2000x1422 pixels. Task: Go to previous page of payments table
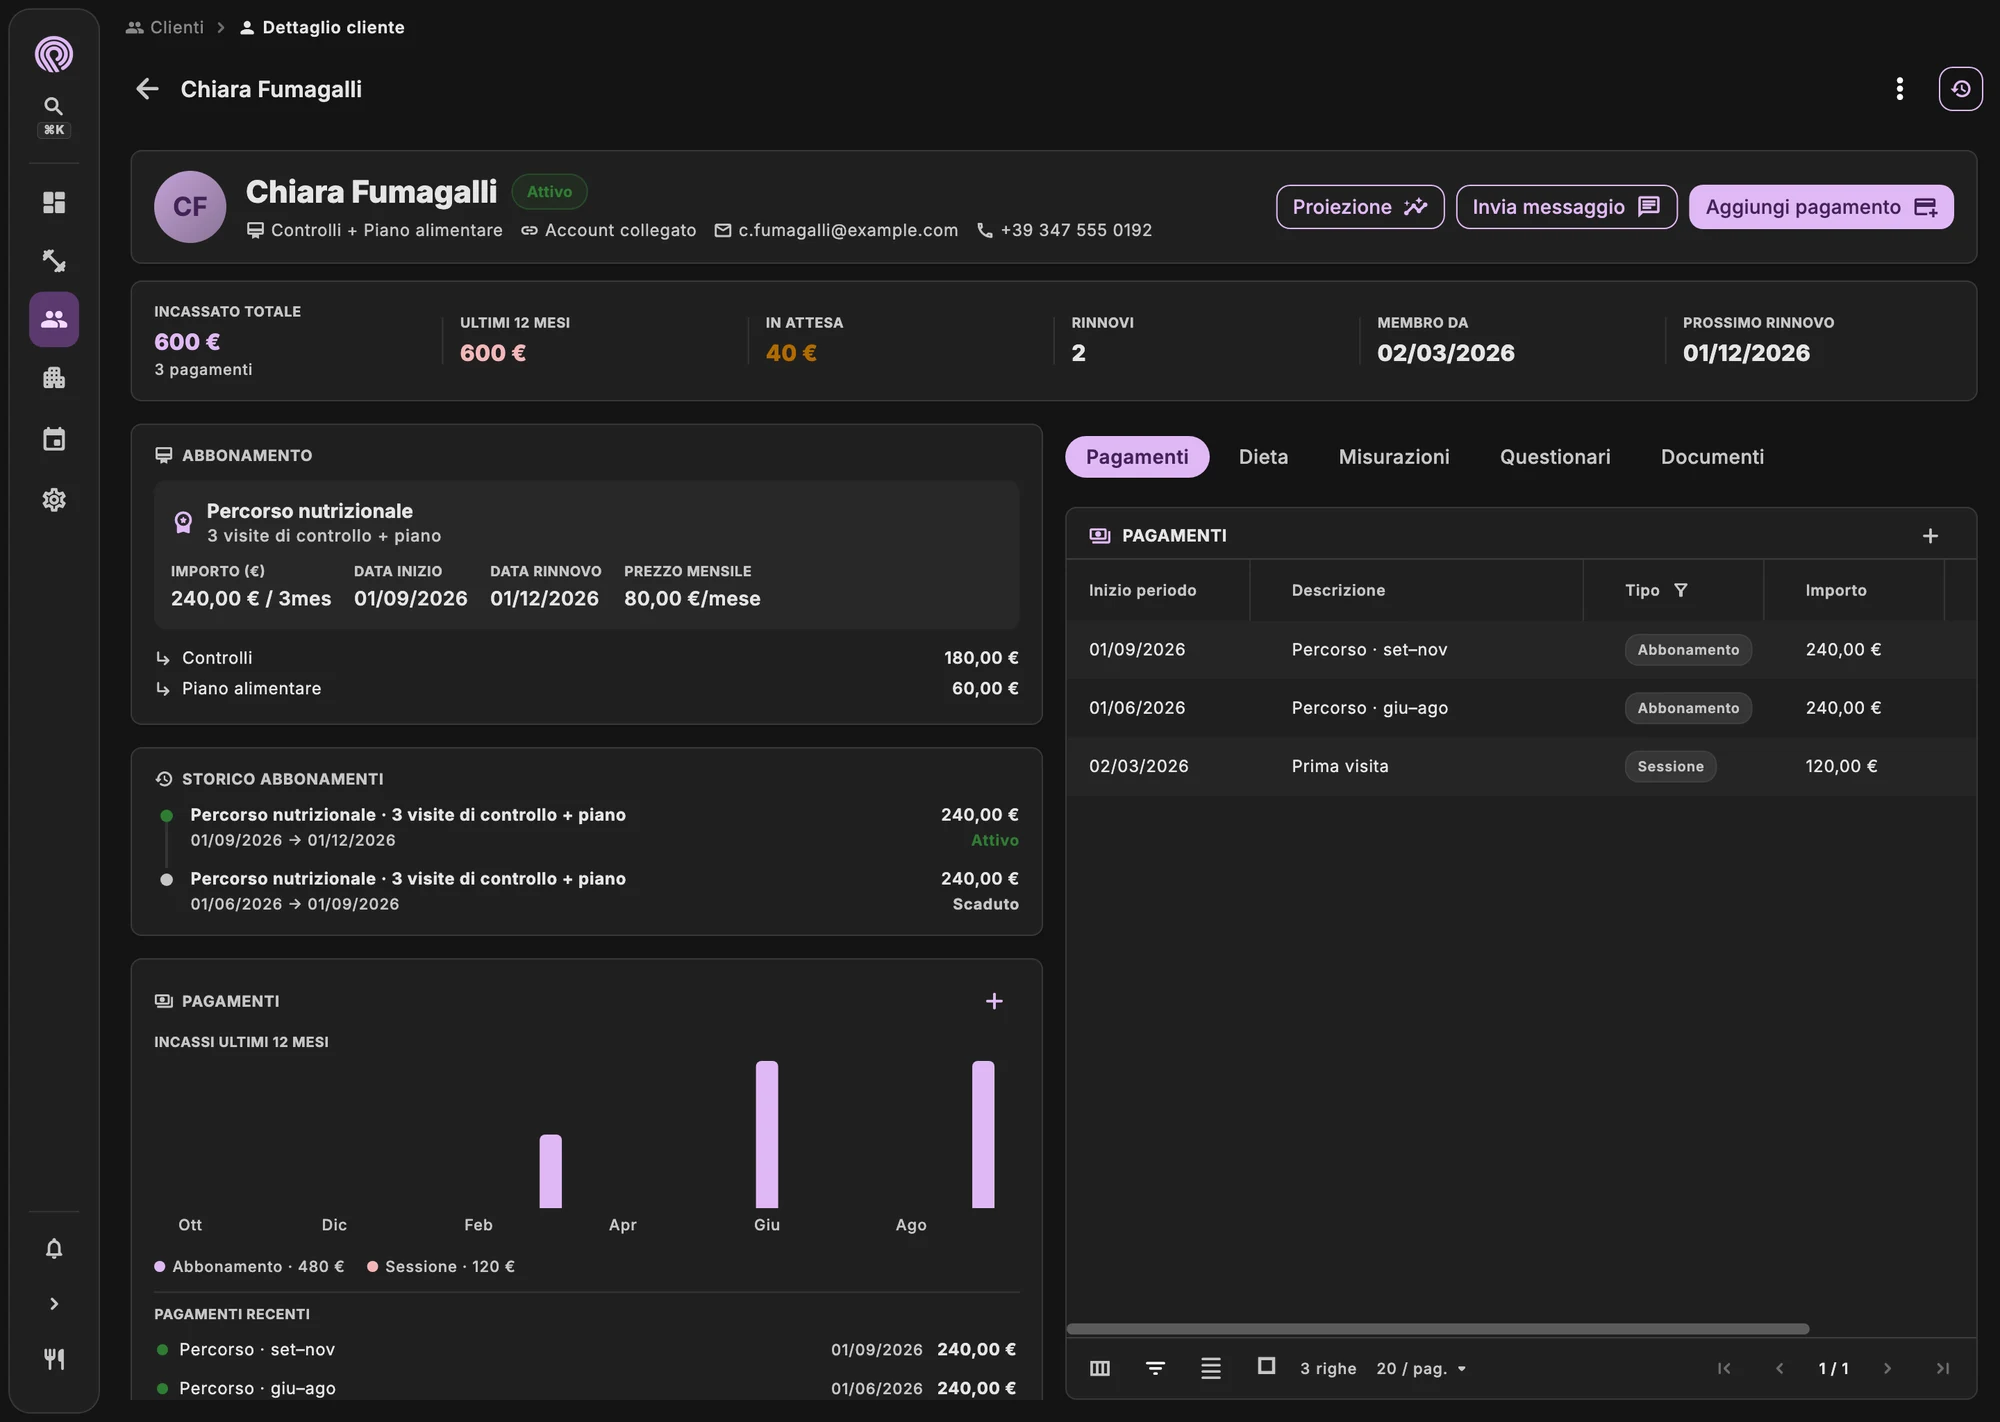(x=1779, y=1368)
